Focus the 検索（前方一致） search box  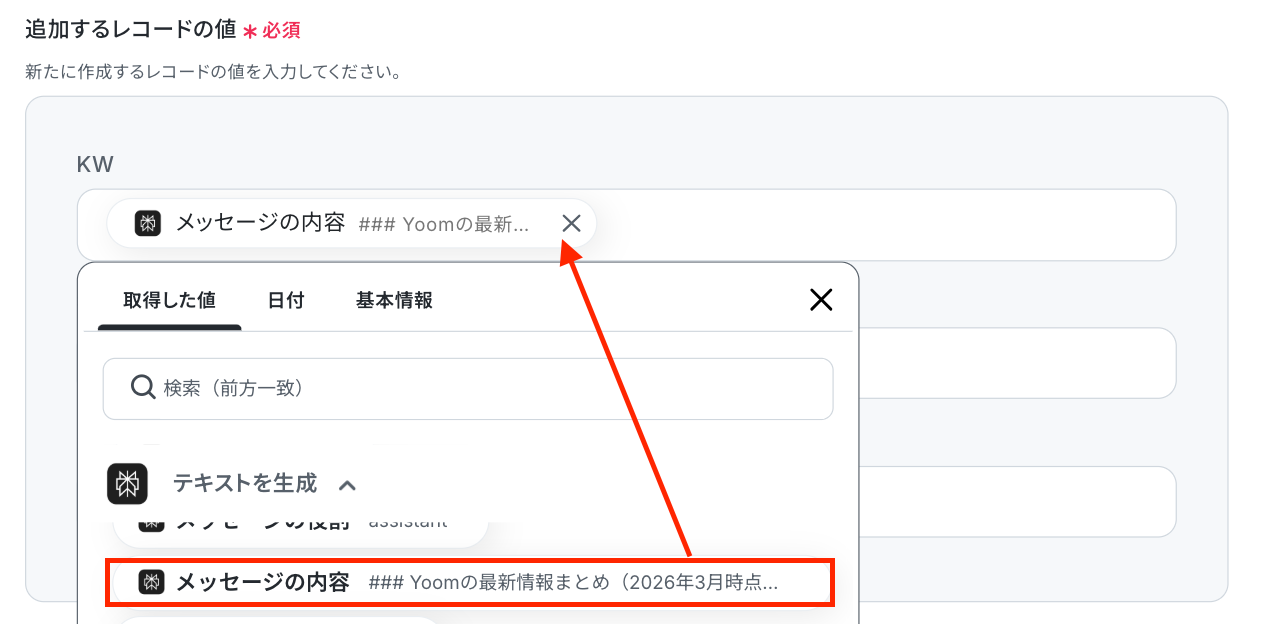pyautogui.click(x=468, y=388)
